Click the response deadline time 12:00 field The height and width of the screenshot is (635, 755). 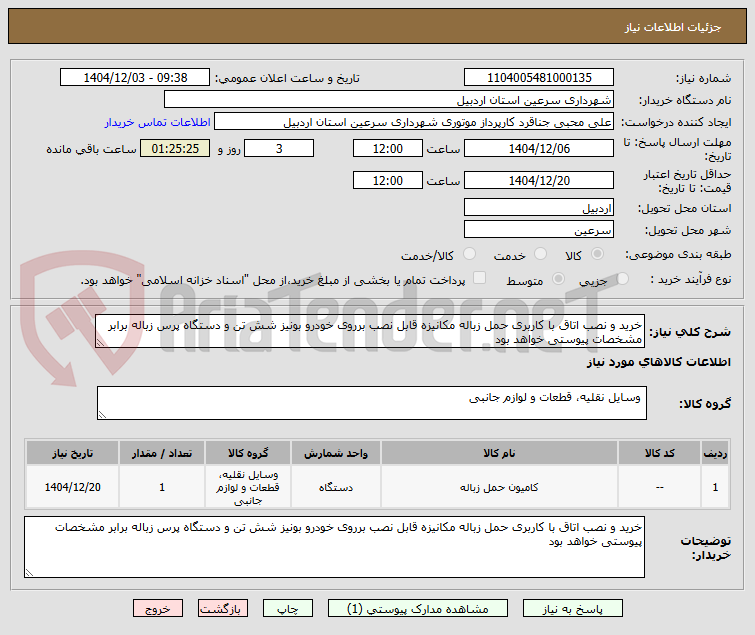[388, 148]
